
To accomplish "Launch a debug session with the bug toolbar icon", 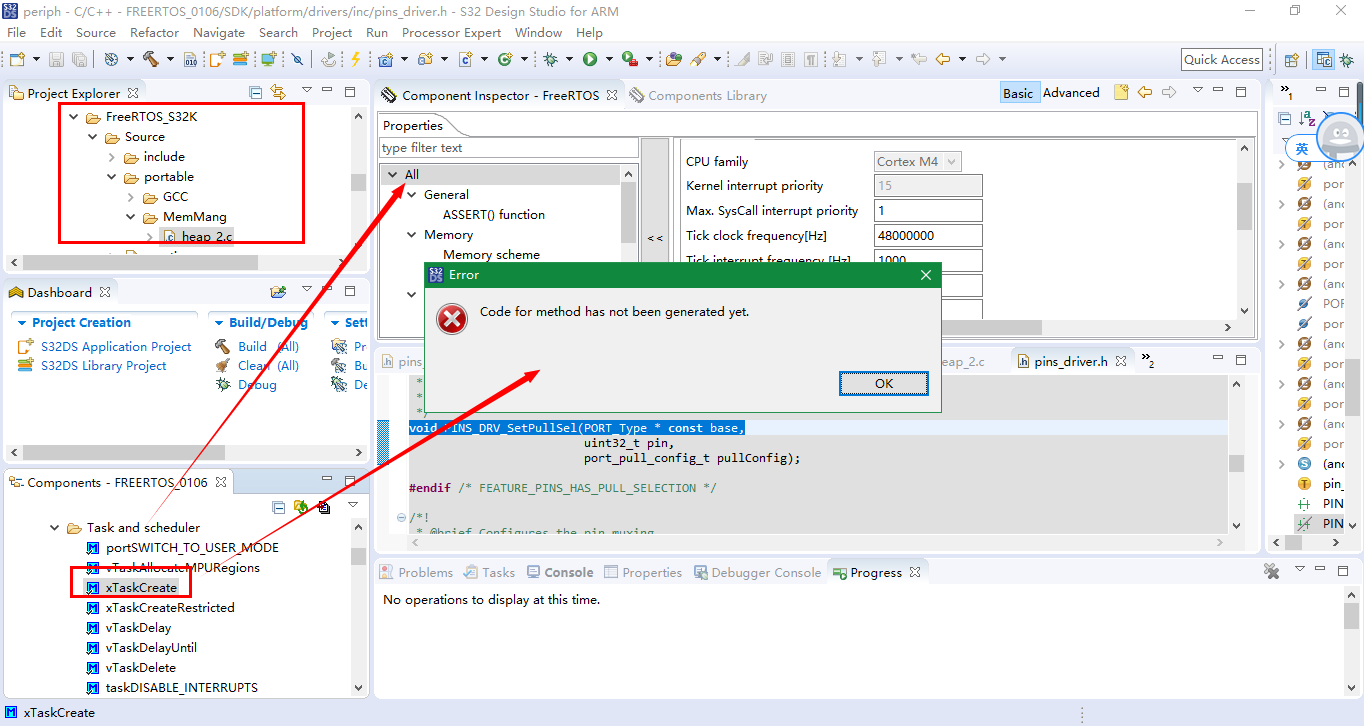I will pyautogui.click(x=551, y=60).
